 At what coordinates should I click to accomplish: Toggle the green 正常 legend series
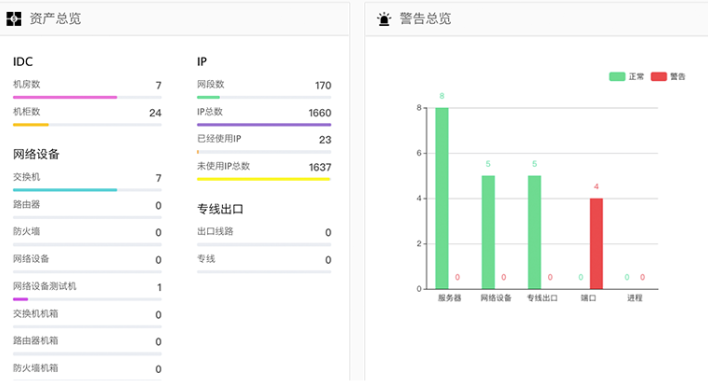point(617,76)
